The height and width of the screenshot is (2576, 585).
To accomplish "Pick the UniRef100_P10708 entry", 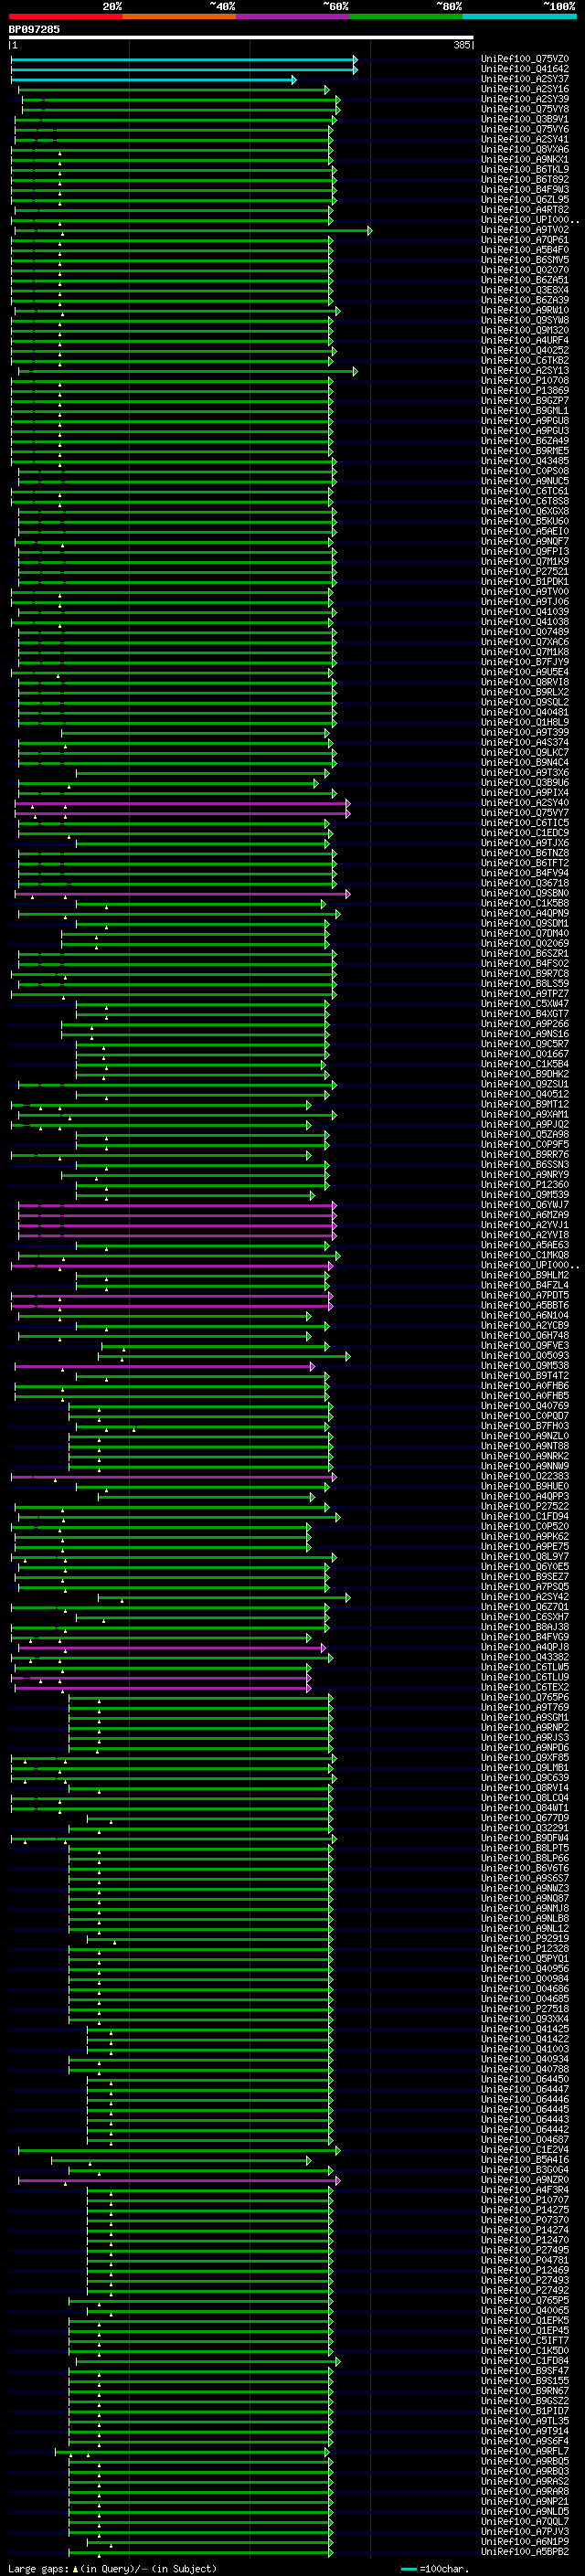I will 525,381.
